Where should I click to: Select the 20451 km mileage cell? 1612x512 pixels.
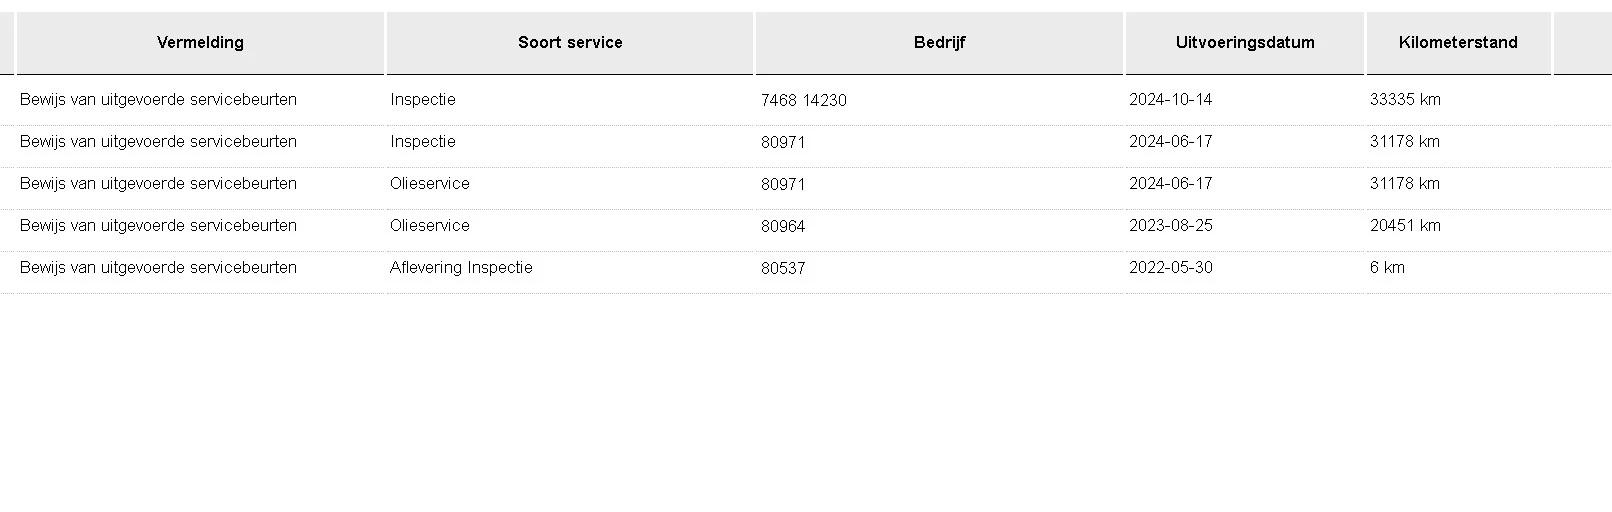point(1405,226)
